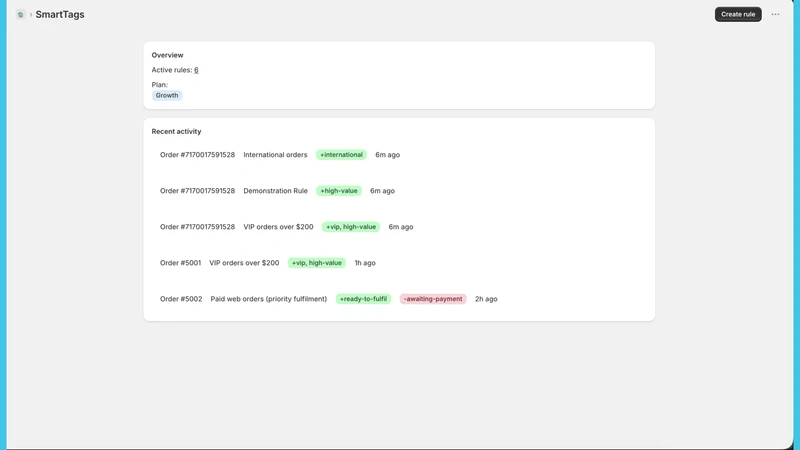Image resolution: width=800 pixels, height=450 pixels.
Task: Click the -awaiting-payment tag badge
Action: click(433, 299)
